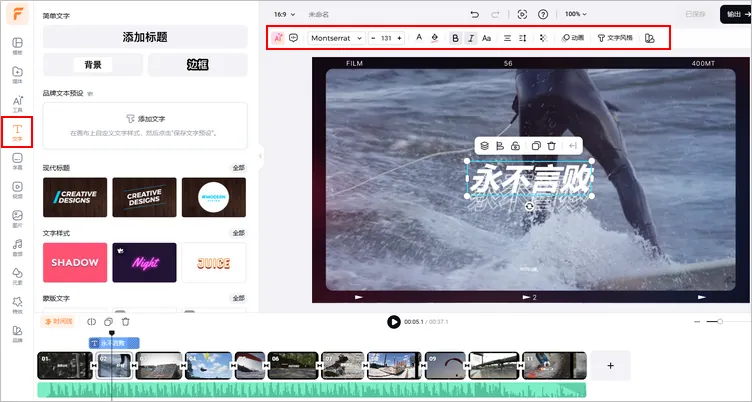The height and width of the screenshot is (402, 752).
Task: Click the 输出 export button
Action: (x=736, y=14)
